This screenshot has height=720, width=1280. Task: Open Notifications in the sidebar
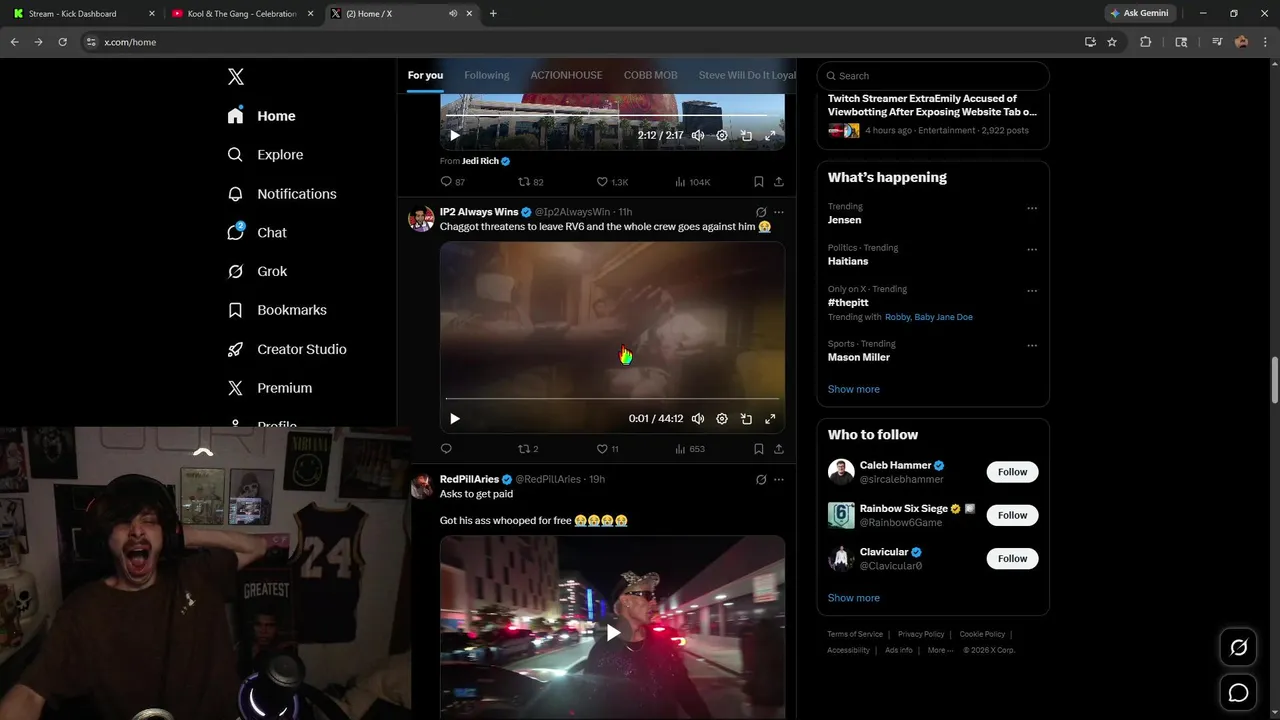282,194
